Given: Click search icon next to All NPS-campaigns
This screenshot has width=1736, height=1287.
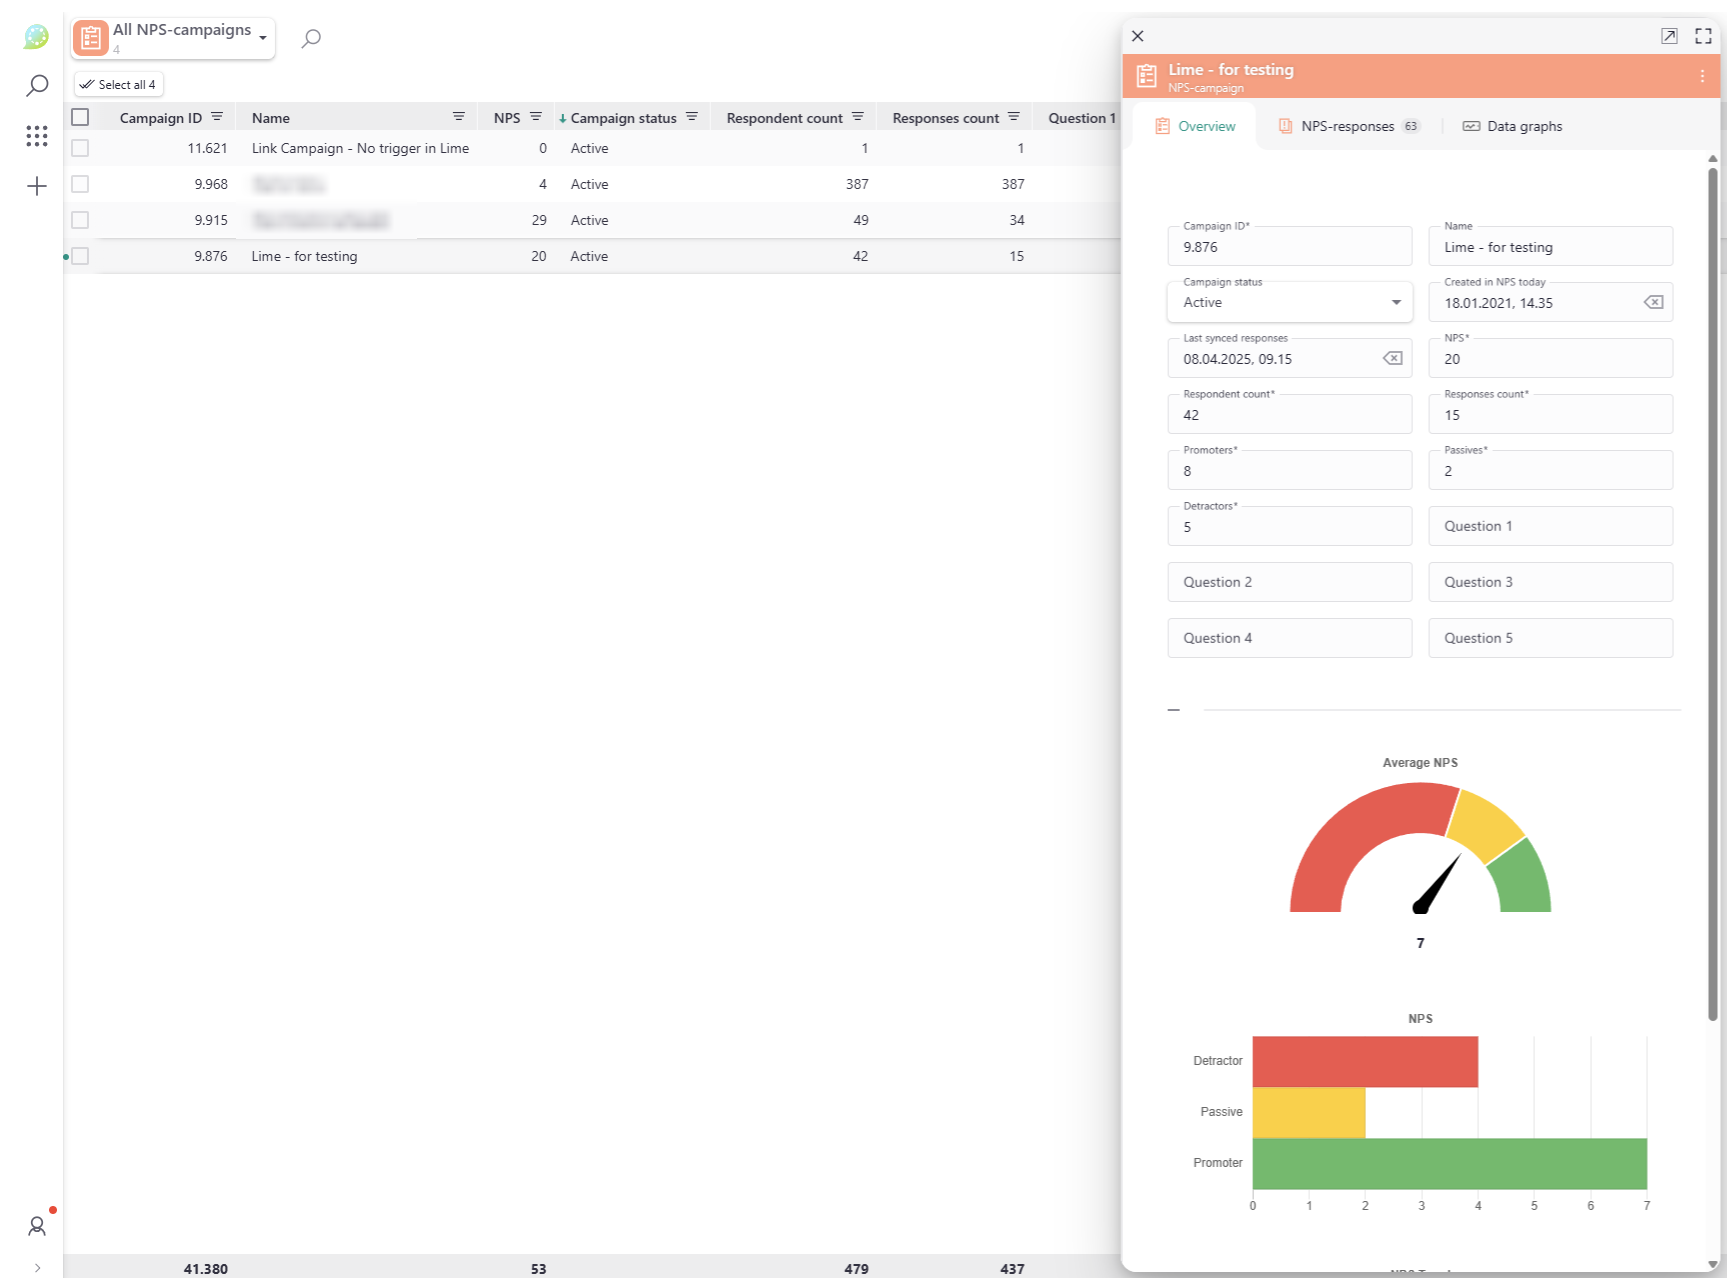Looking at the screenshot, I should (311, 39).
